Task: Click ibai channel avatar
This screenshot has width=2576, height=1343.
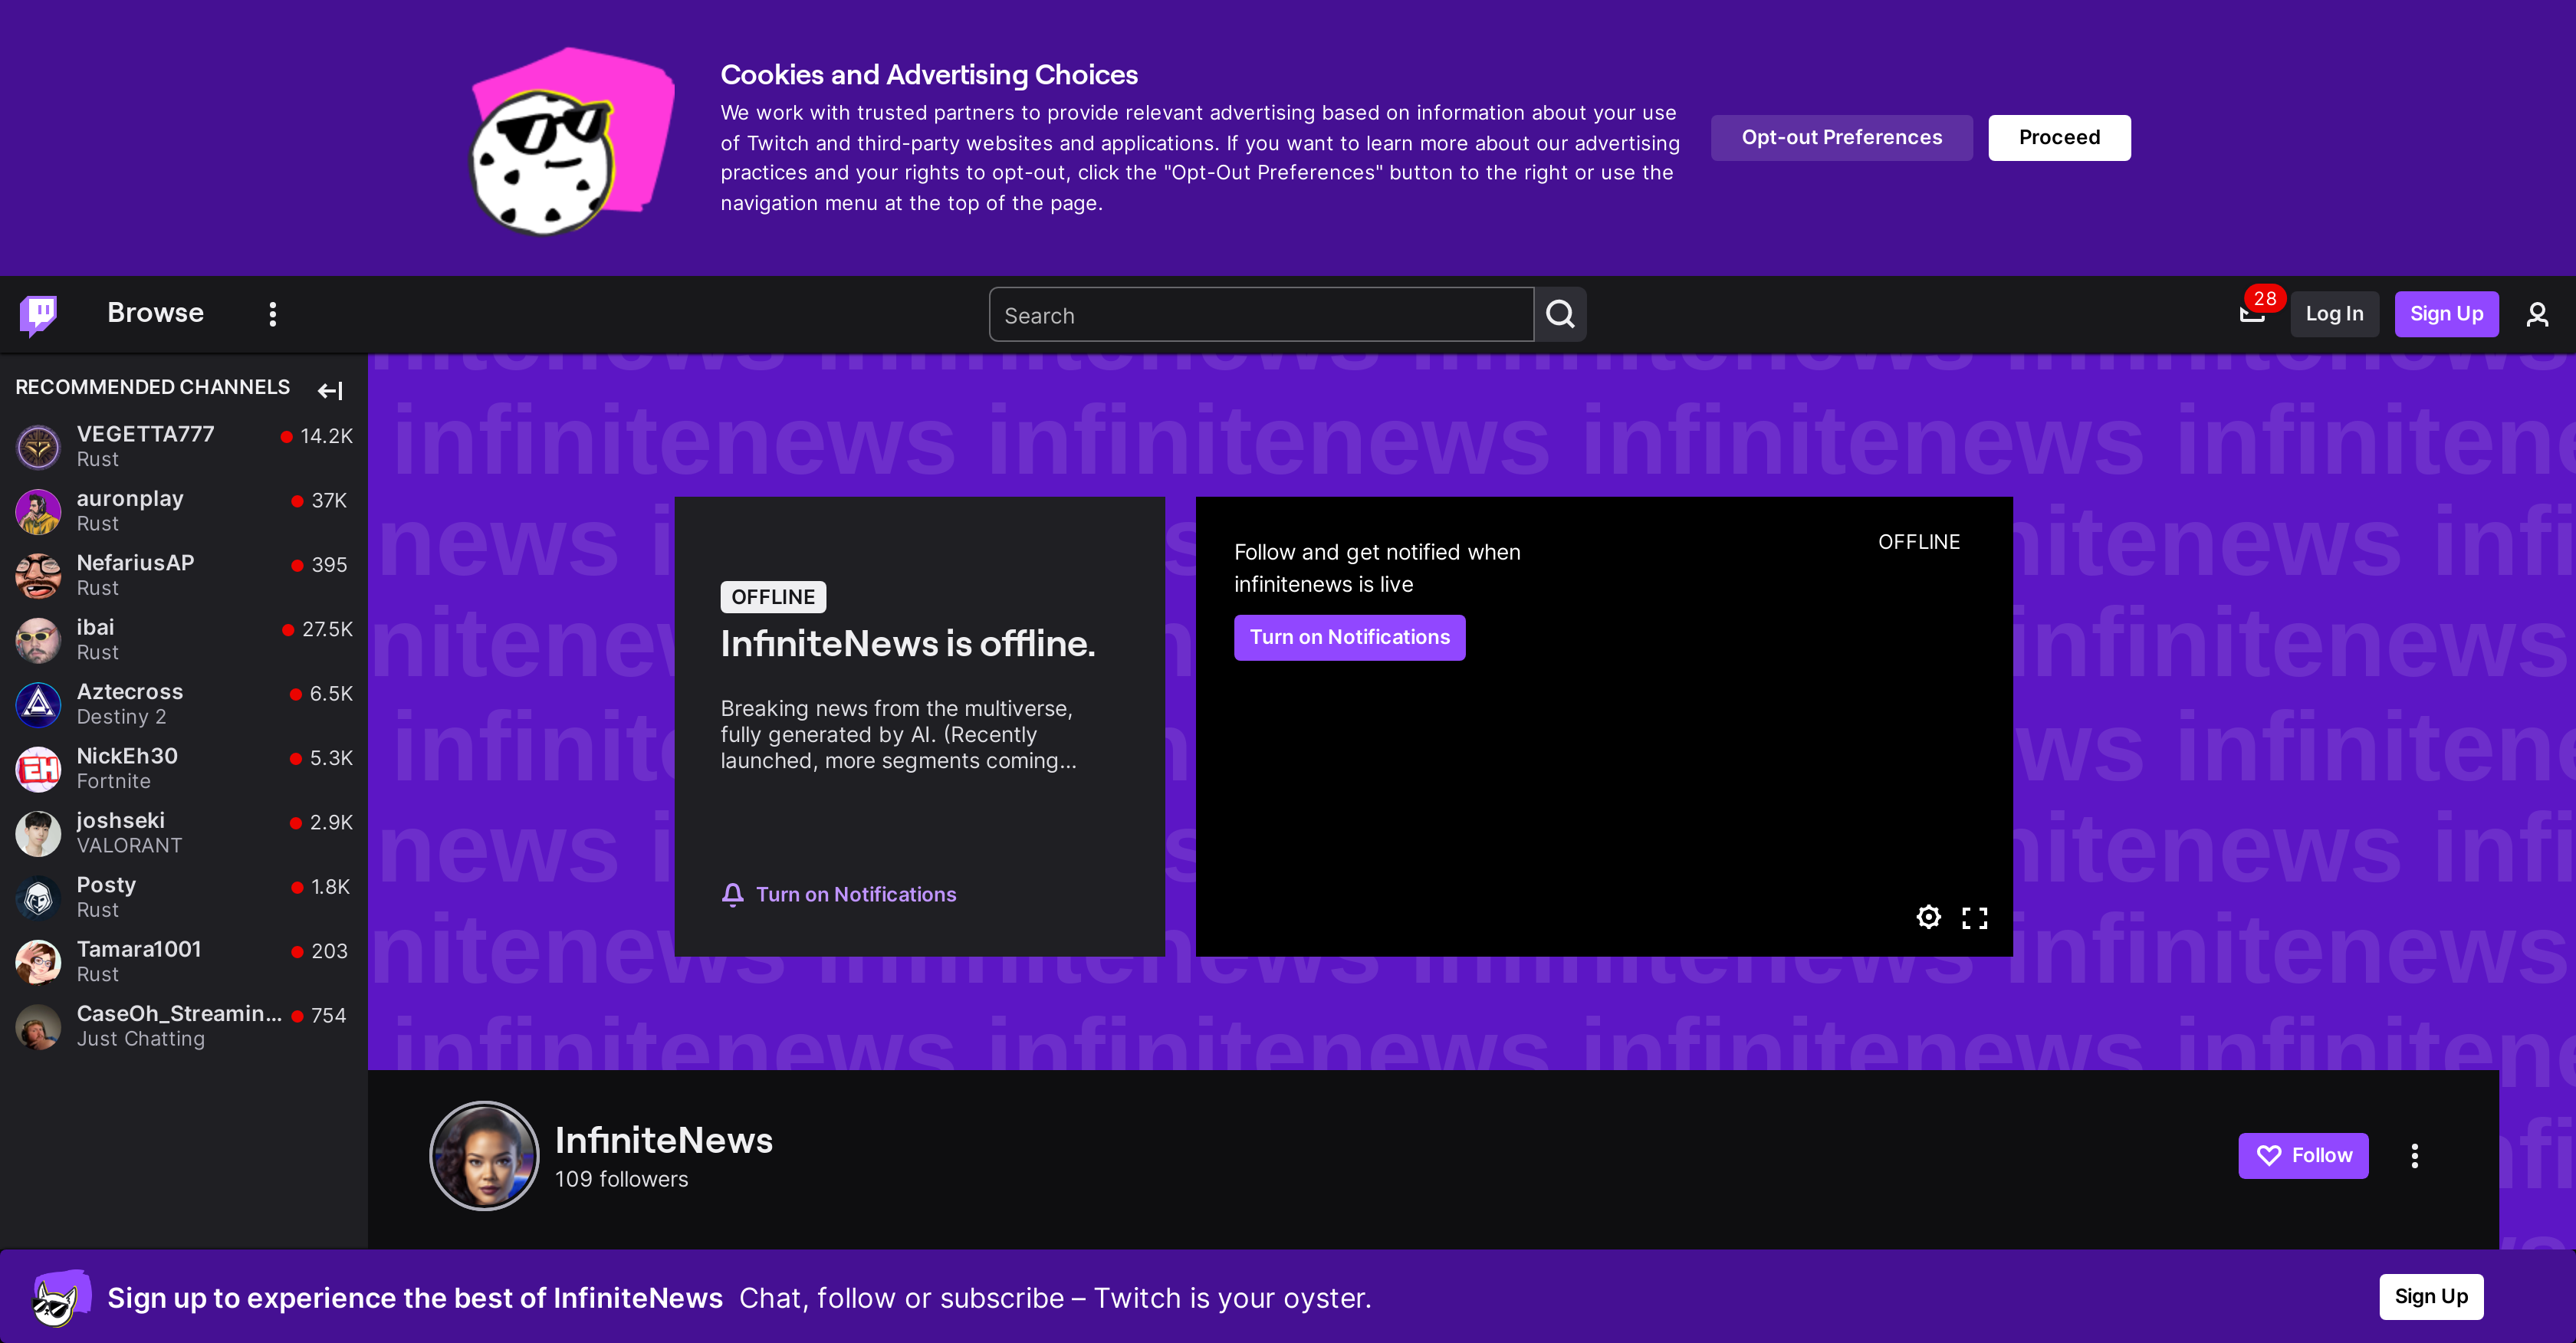Action: pyautogui.click(x=38, y=639)
